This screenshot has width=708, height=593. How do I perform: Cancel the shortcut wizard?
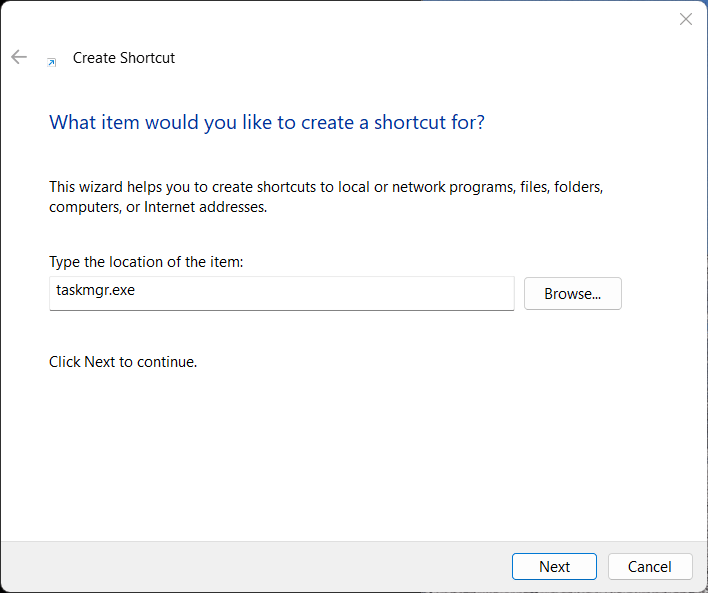click(649, 566)
